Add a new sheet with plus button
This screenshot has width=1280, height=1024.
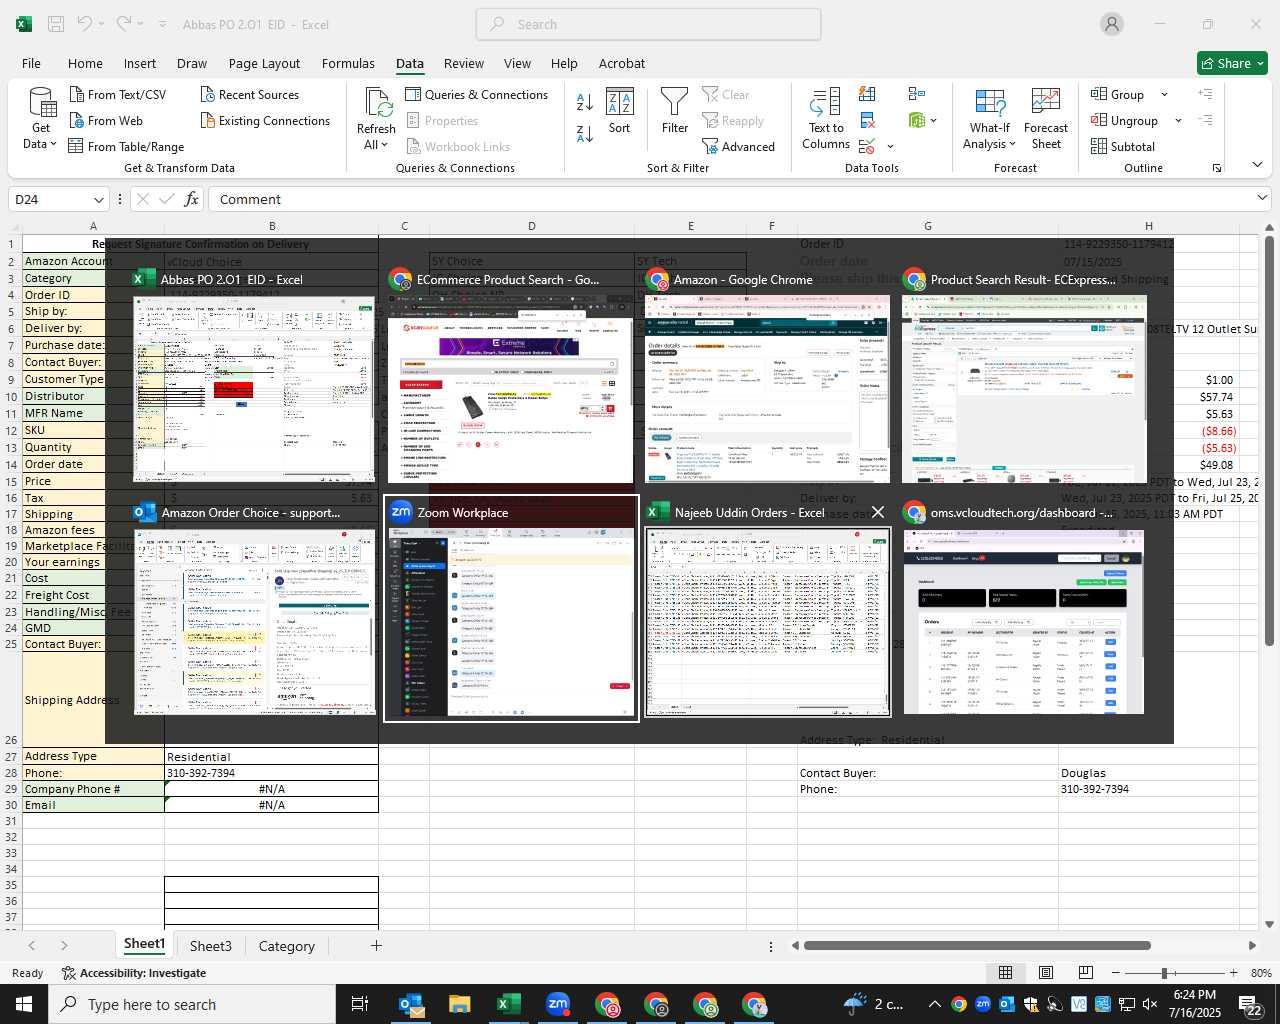pyautogui.click(x=376, y=945)
